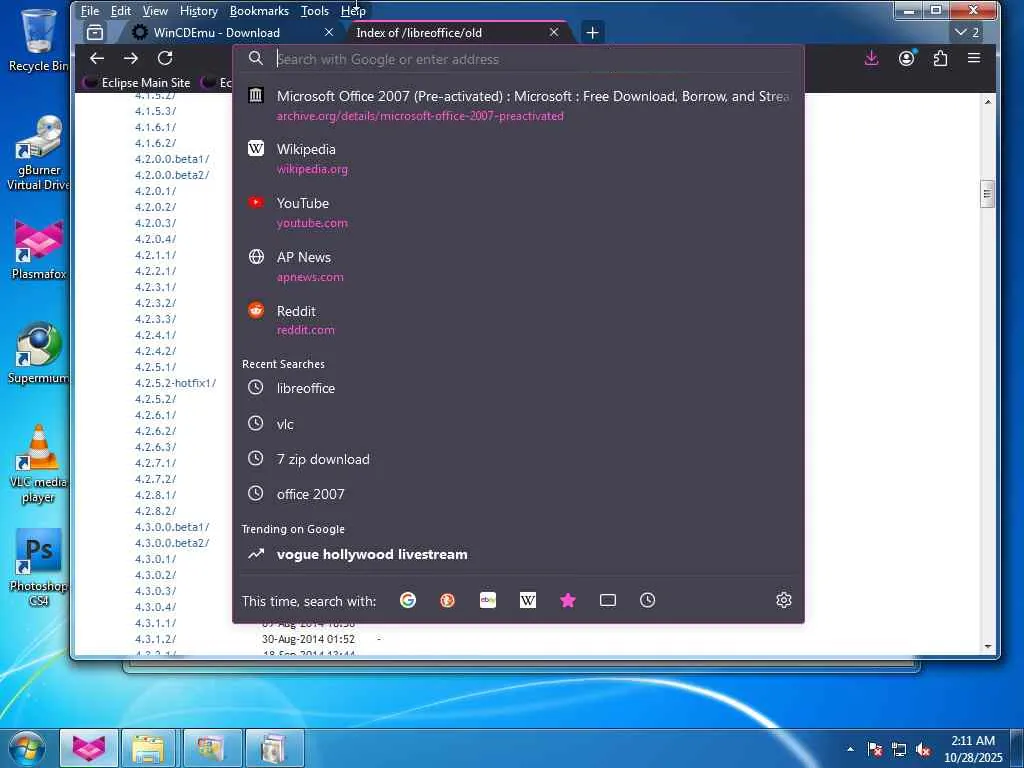The width and height of the screenshot is (1024, 768).
Task: Search history with the clock icon
Action: 647,600
